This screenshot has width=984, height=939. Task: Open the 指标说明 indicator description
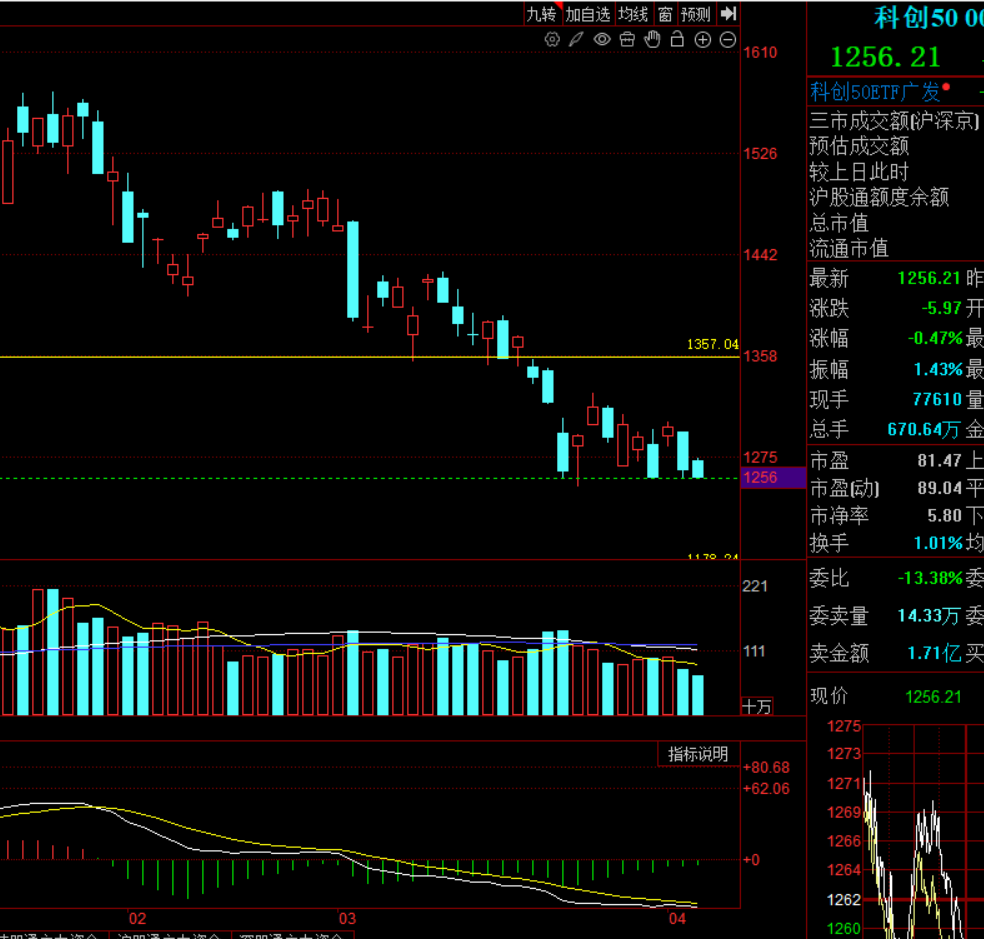tap(698, 754)
